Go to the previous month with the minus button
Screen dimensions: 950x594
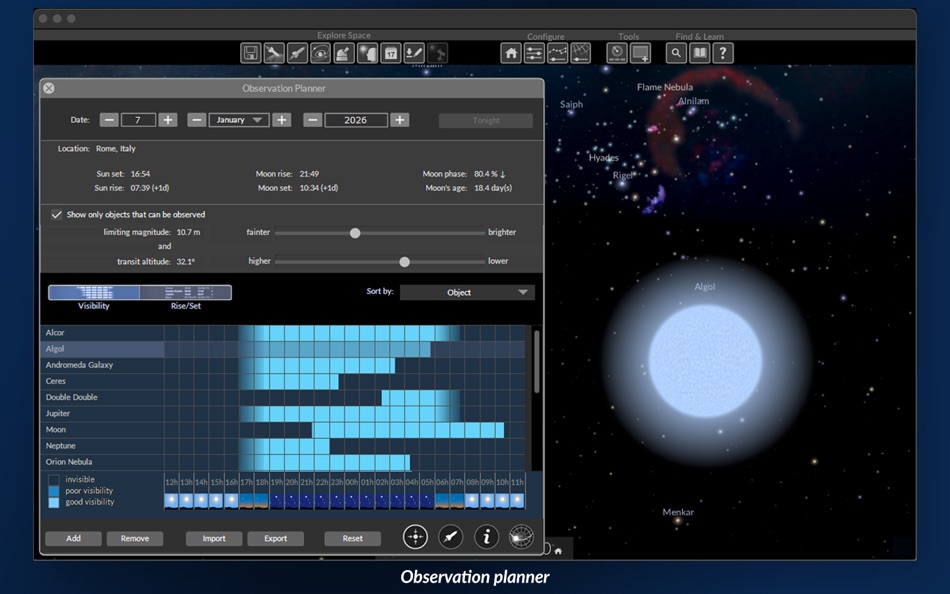196,120
